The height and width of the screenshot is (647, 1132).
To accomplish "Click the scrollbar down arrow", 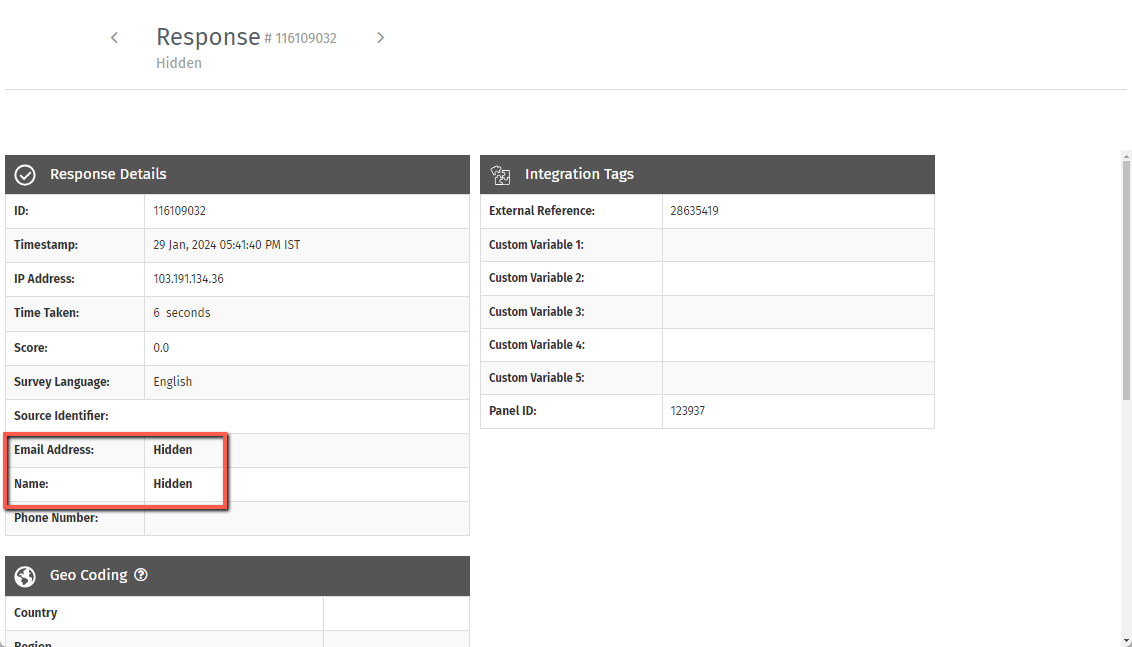I will coord(1127,640).
